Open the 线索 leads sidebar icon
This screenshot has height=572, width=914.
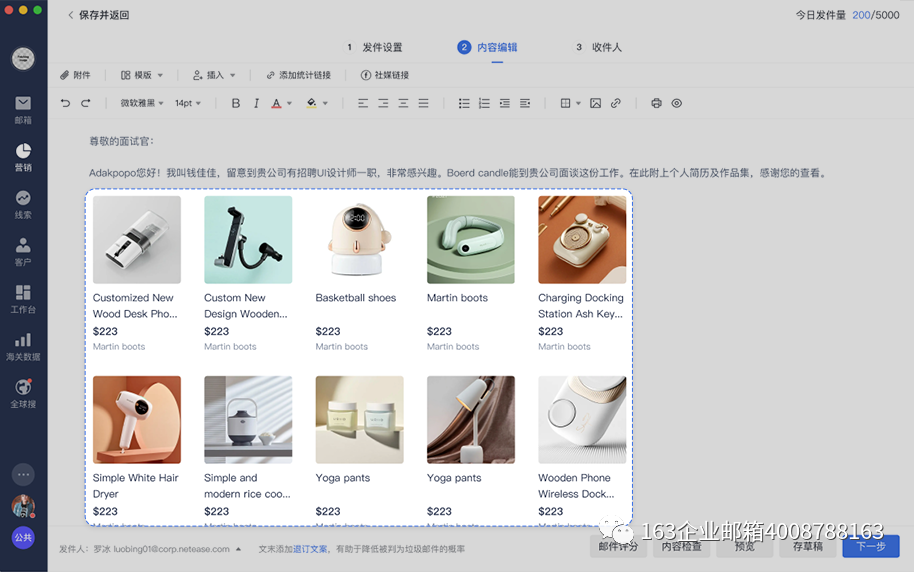point(23,205)
